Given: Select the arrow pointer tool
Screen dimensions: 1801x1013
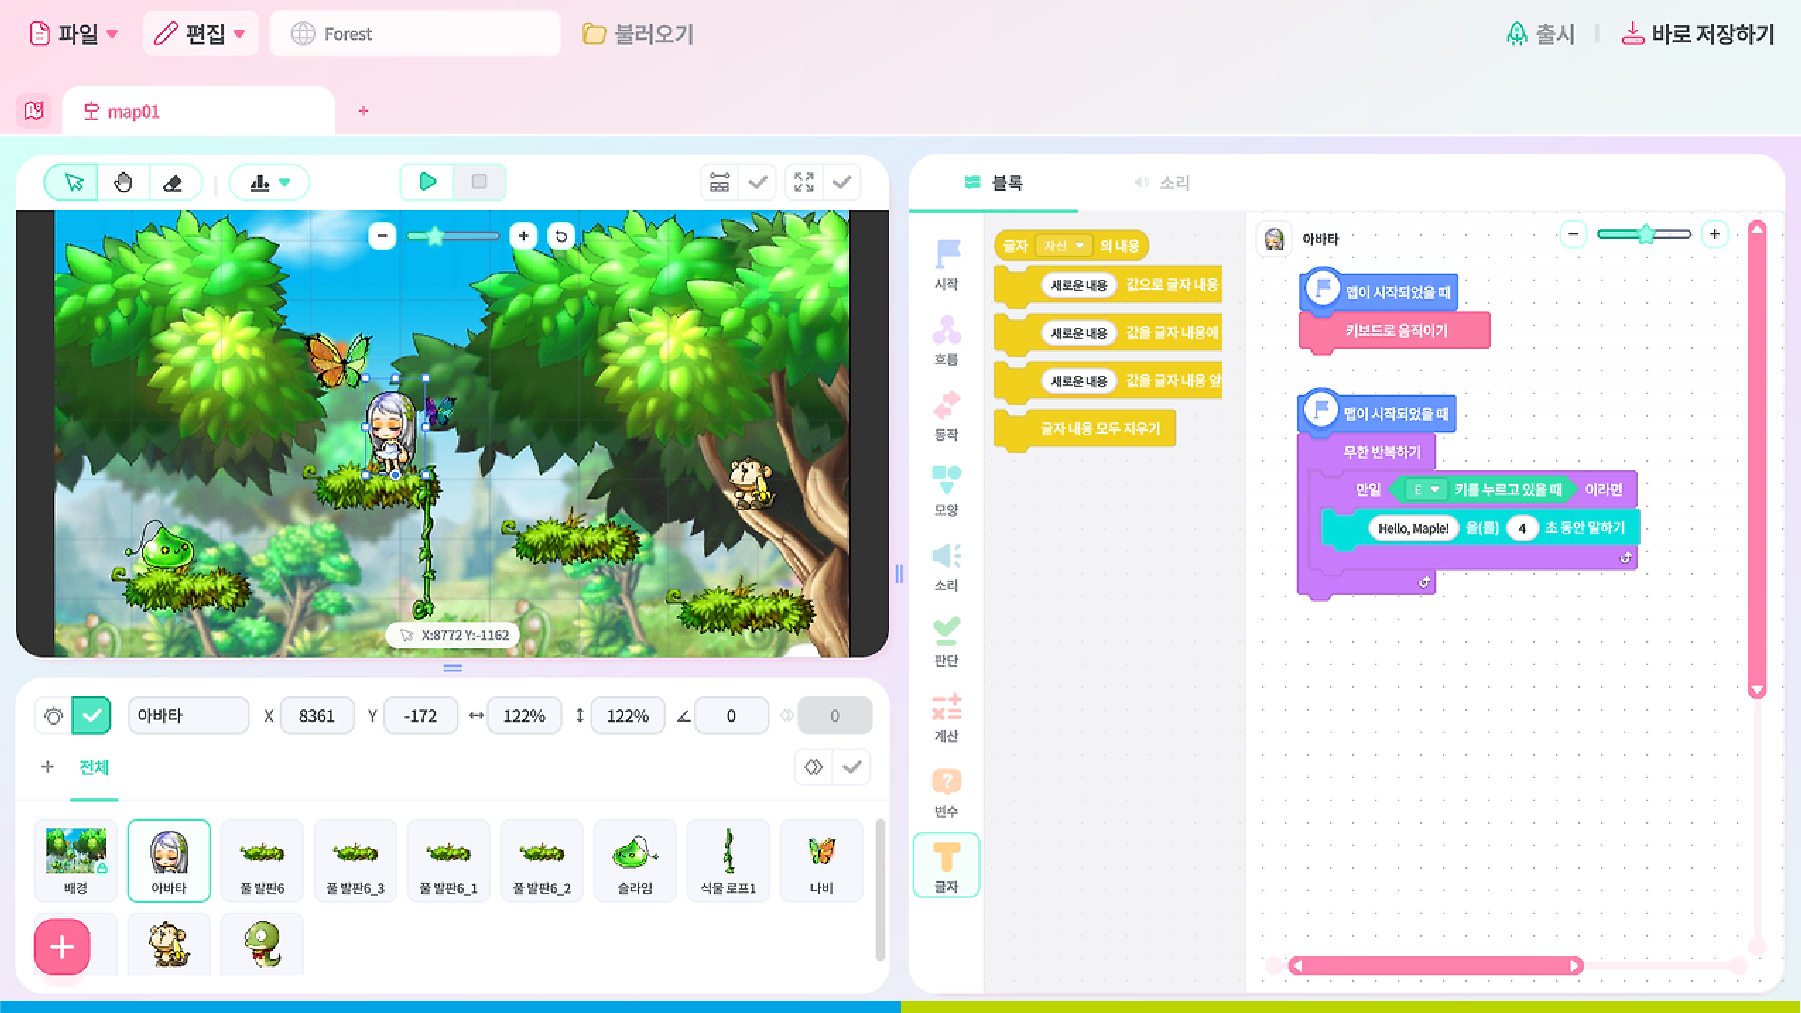Looking at the screenshot, I should 73,182.
